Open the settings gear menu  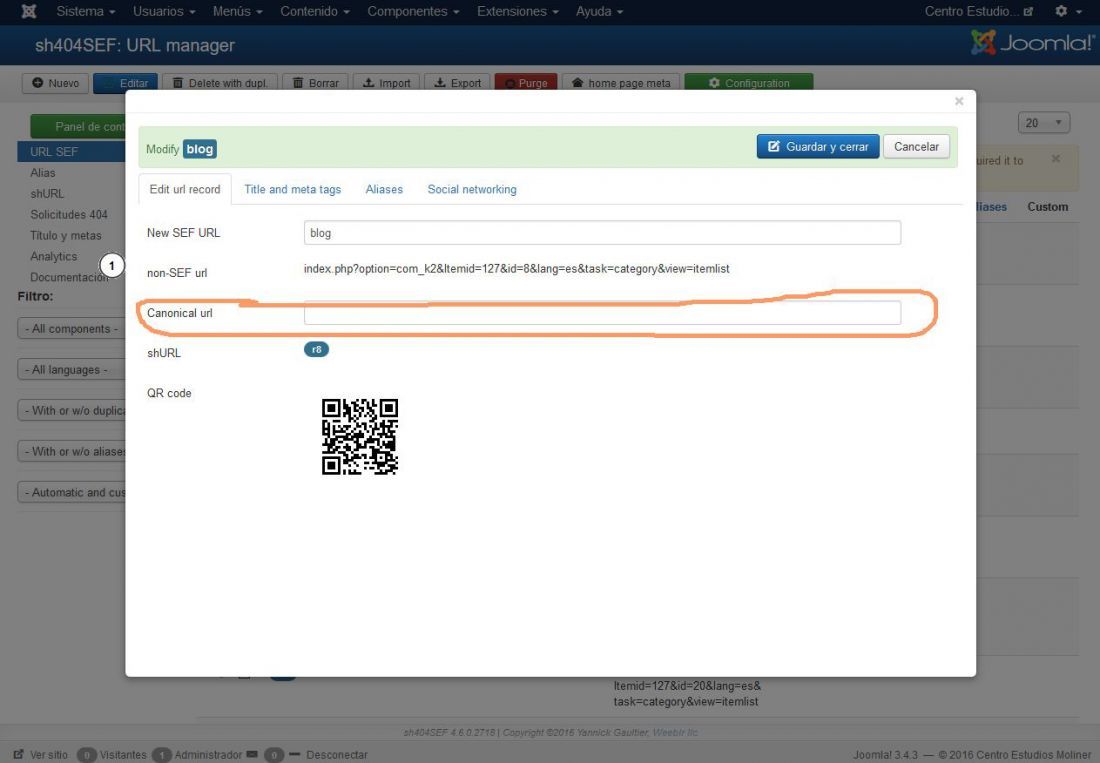click(x=1068, y=11)
